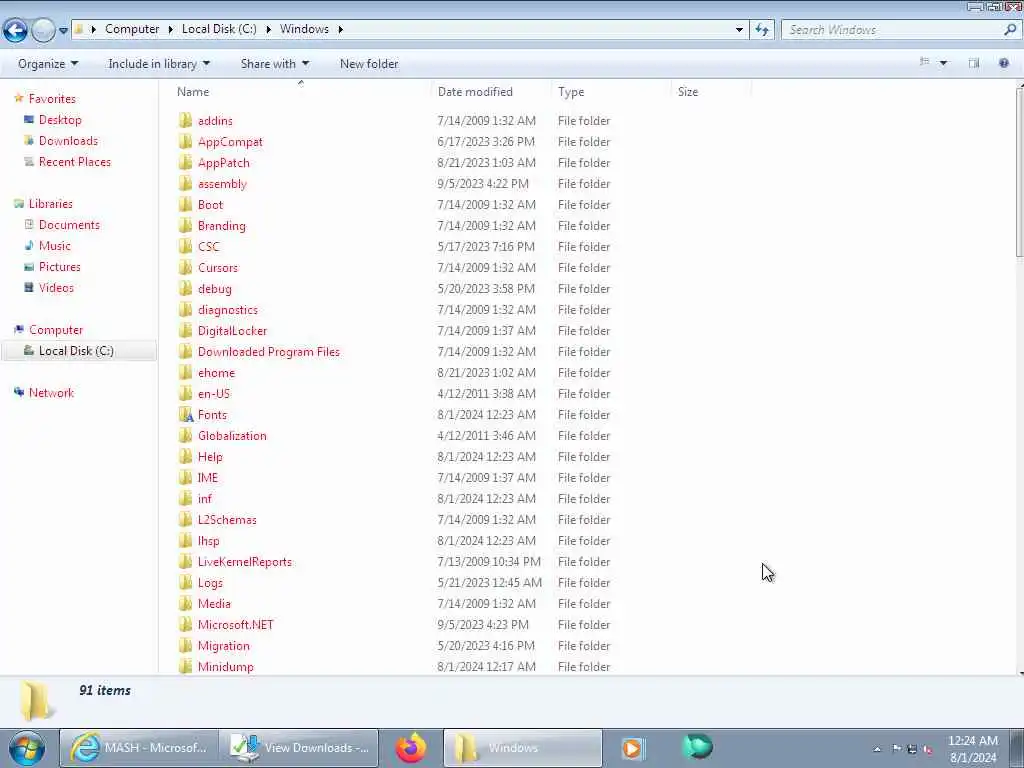Click Computer in the address breadcrumb
Image resolution: width=1024 pixels, height=768 pixels.
point(132,29)
